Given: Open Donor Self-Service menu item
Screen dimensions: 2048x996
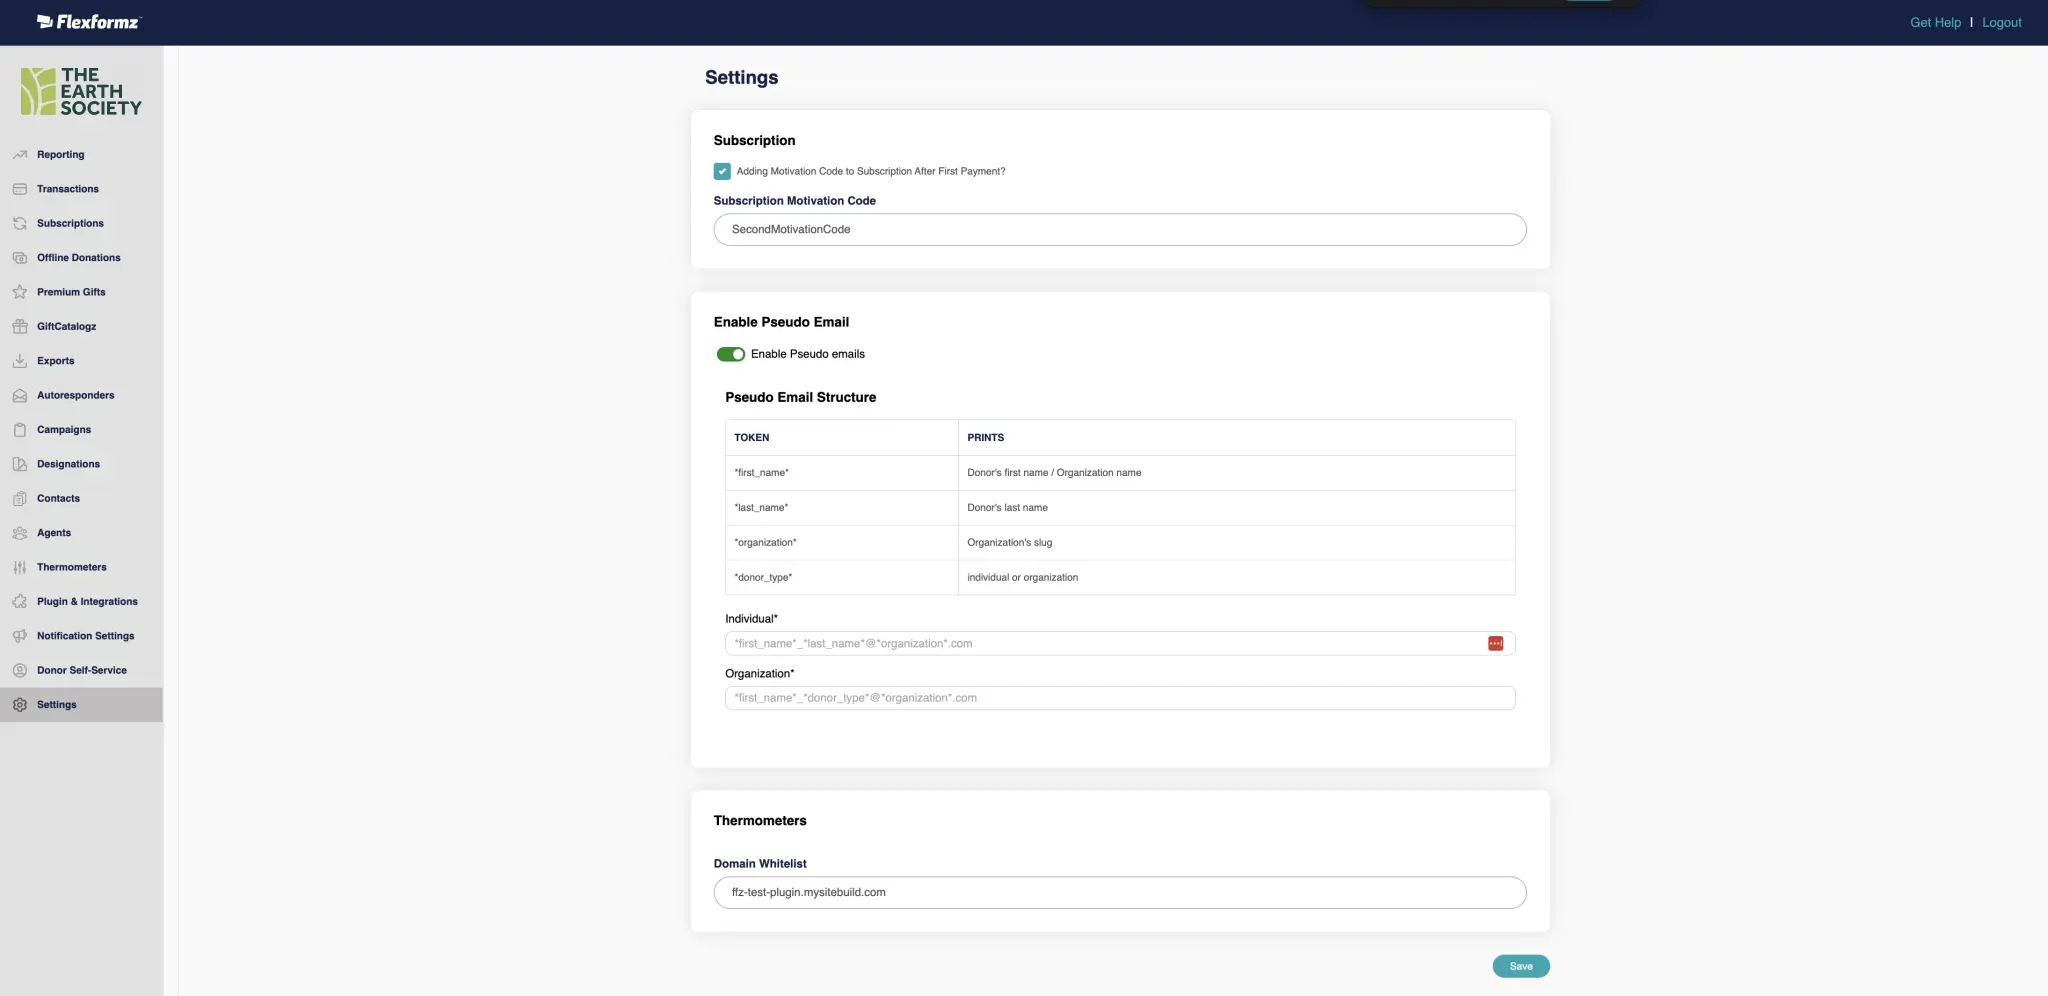Looking at the screenshot, I should (82, 671).
